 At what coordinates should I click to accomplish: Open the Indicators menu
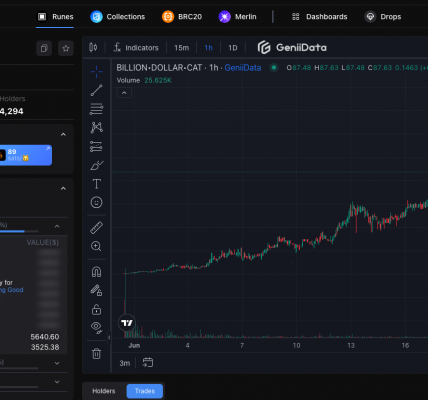136,48
